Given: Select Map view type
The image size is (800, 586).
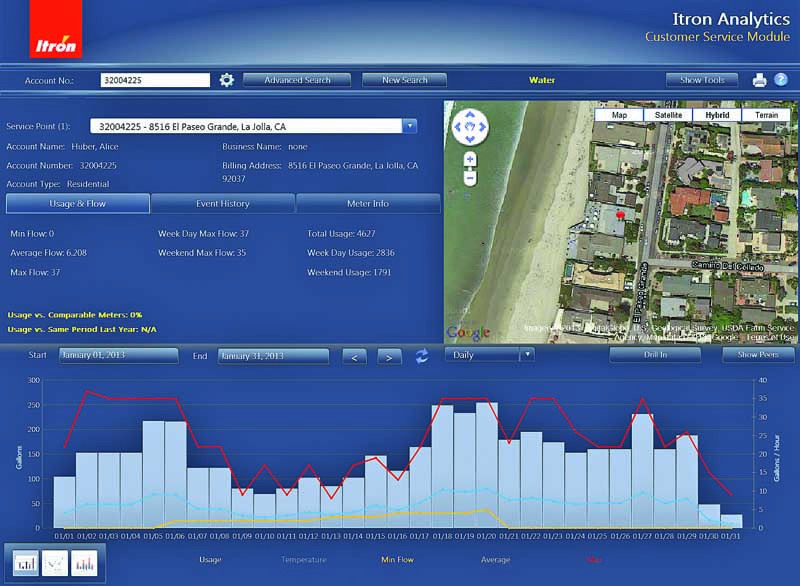Looking at the screenshot, I should pos(619,115).
